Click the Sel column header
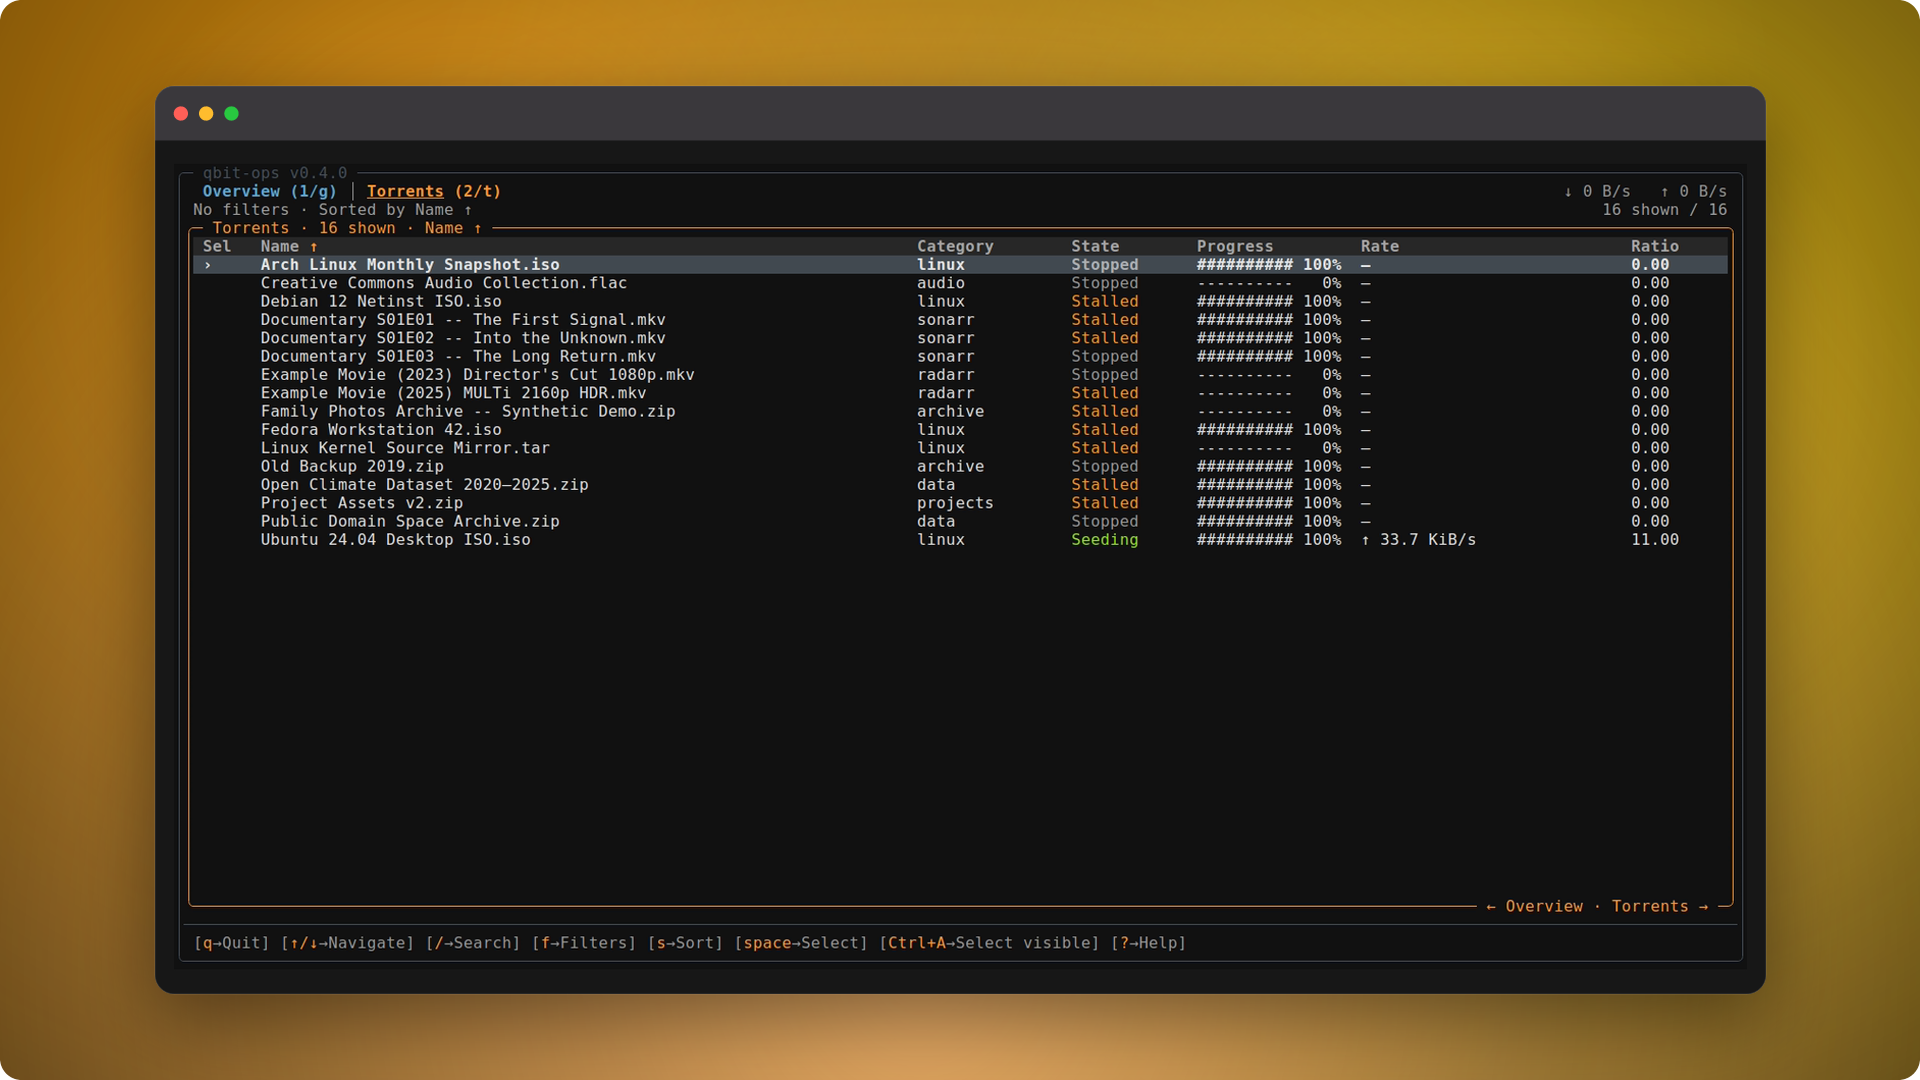This screenshot has width=1920, height=1080. 217,246
